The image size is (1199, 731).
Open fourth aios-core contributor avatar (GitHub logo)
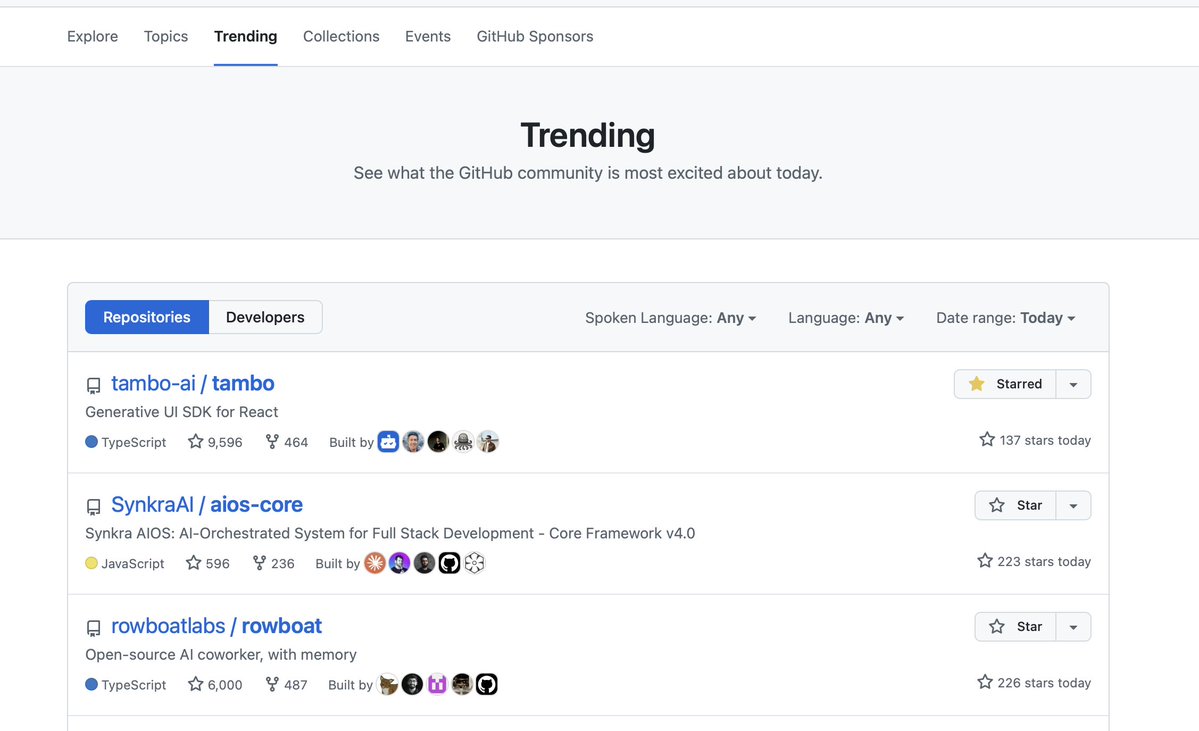pos(449,563)
